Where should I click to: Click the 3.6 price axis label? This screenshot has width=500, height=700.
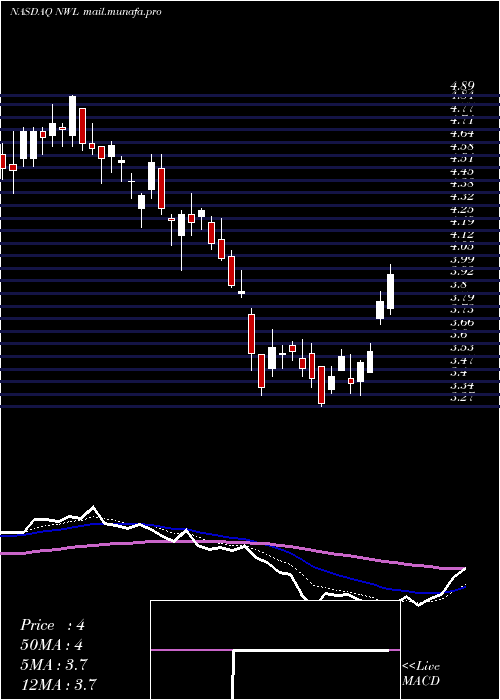point(458,335)
